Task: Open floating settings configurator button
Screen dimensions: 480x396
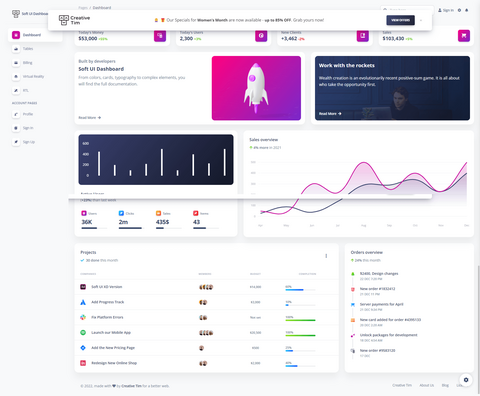Action: tap(466, 380)
